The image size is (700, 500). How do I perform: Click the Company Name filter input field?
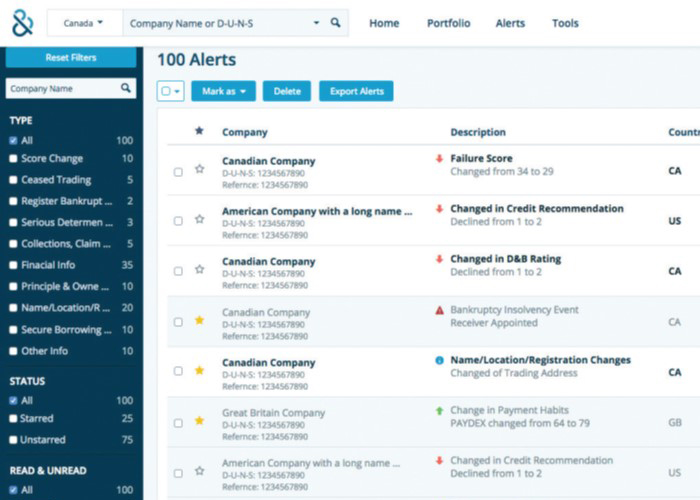click(x=60, y=89)
